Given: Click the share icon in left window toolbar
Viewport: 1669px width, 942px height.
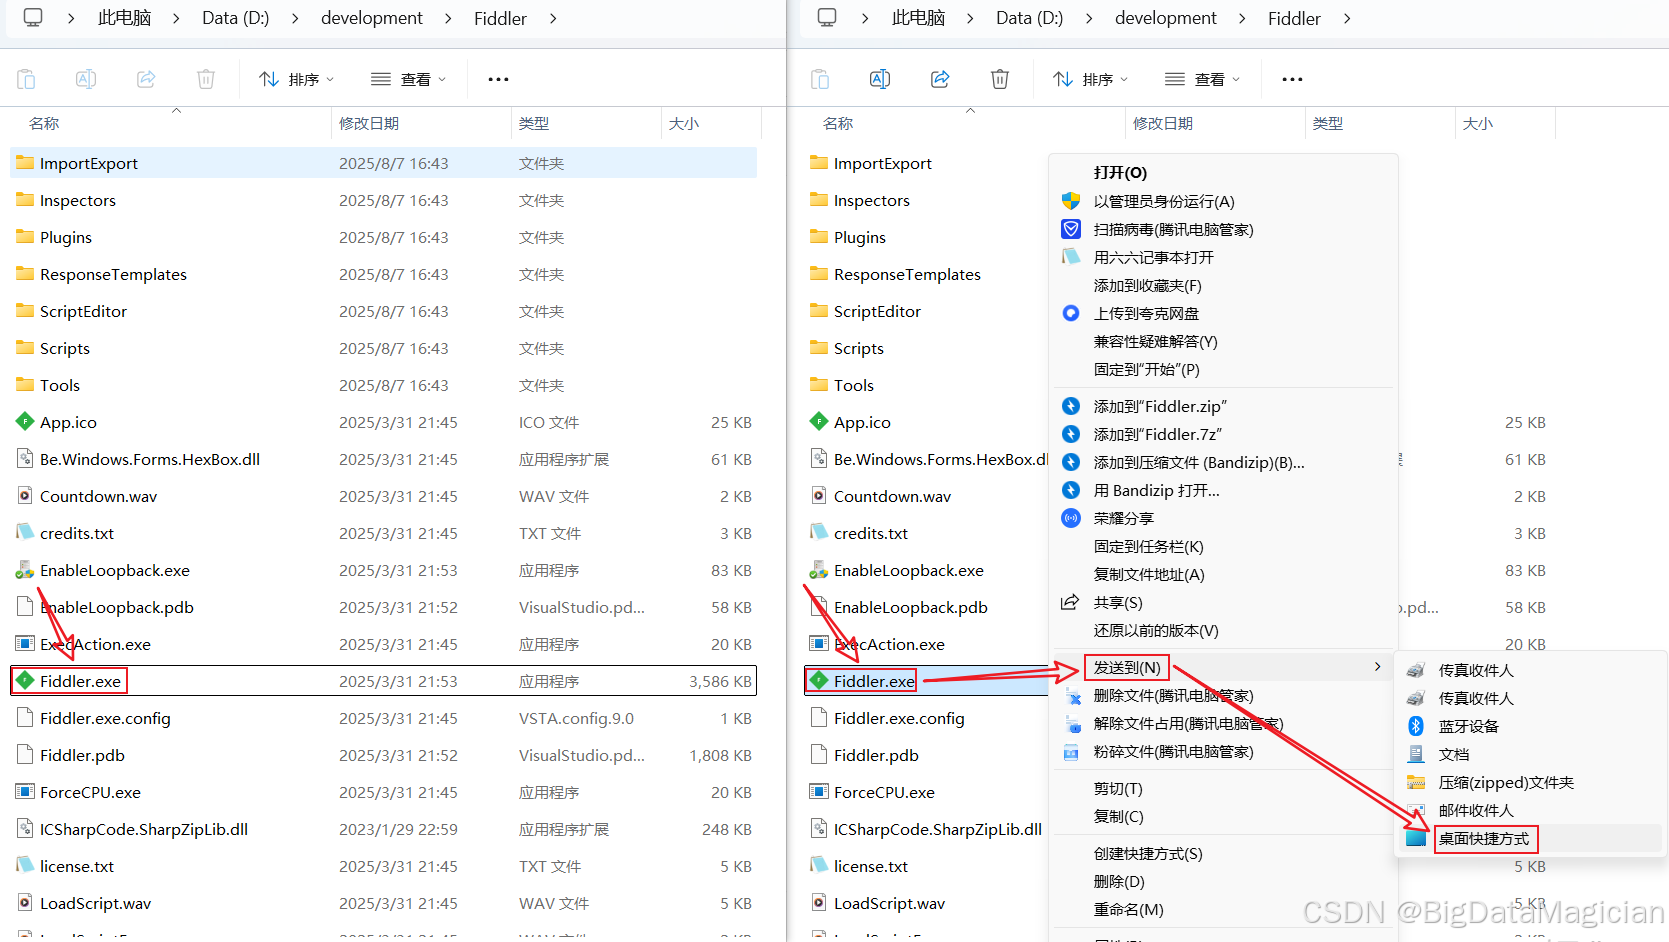Looking at the screenshot, I should (146, 79).
